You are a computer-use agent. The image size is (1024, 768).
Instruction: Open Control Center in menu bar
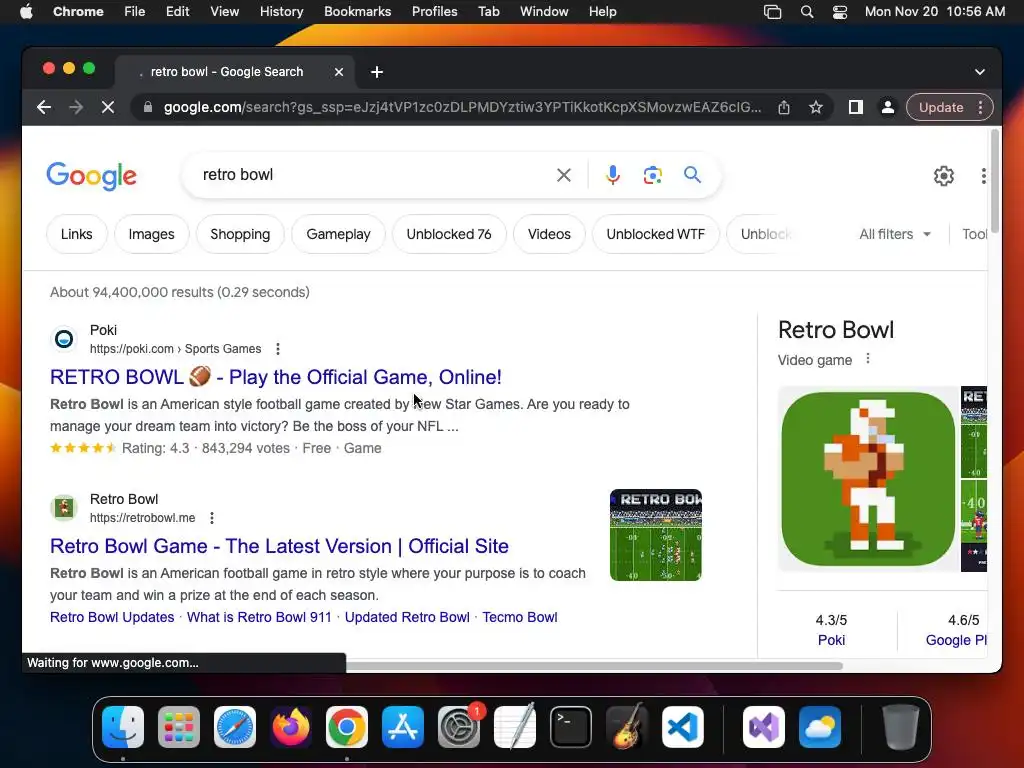(840, 12)
